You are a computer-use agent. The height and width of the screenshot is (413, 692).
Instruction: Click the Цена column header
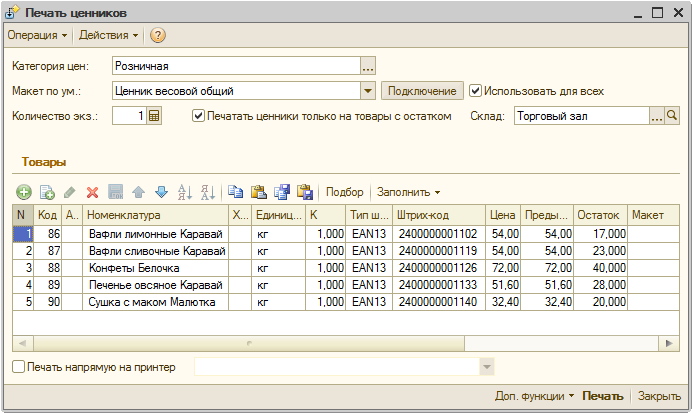click(503, 215)
